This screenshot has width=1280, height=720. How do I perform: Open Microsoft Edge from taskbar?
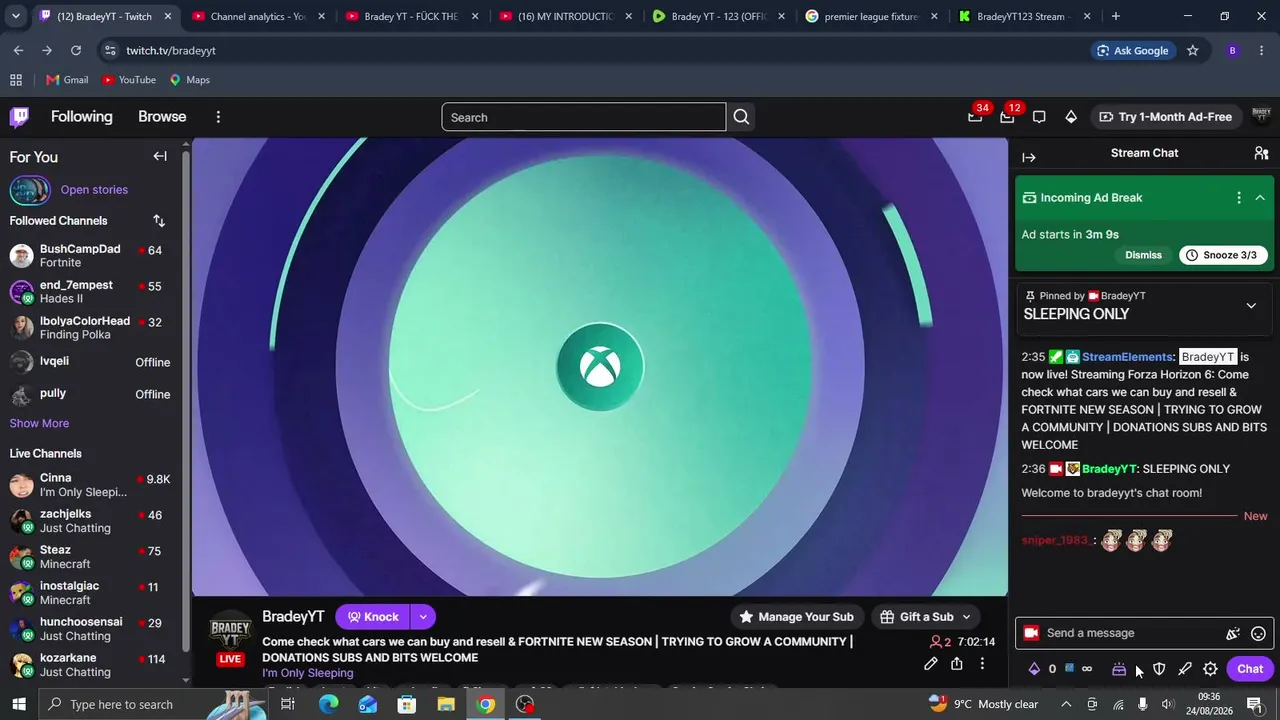click(328, 704)
